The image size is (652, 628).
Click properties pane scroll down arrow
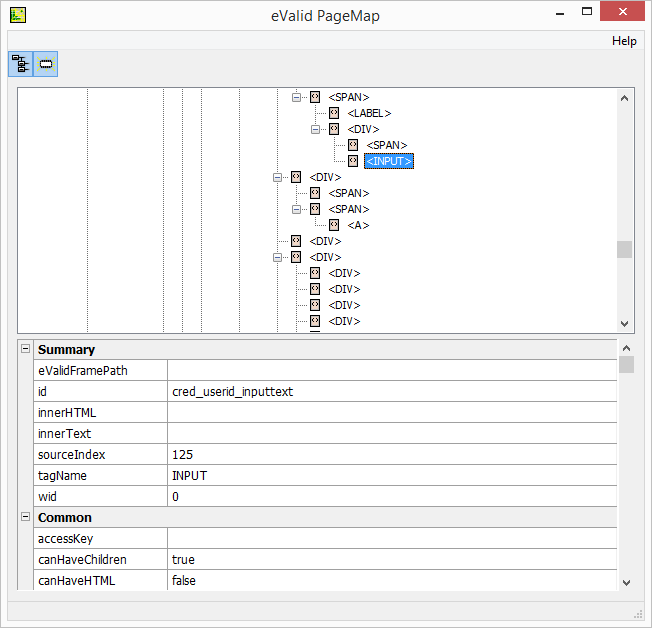(x=626, y=583)
